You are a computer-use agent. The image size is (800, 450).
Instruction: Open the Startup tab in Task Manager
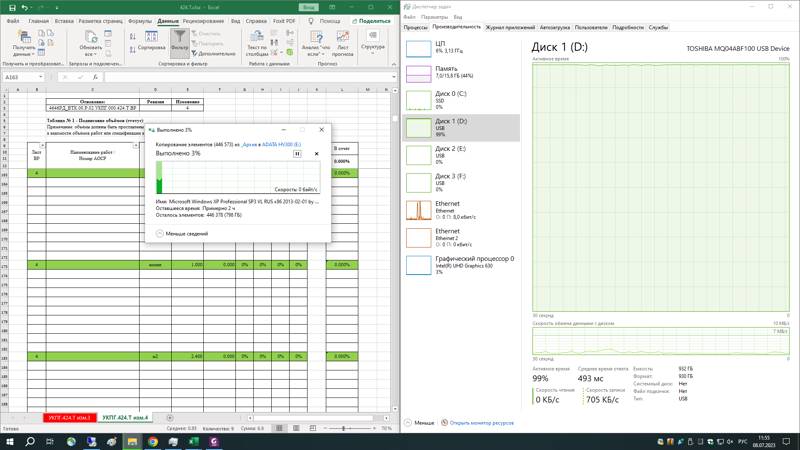click(554, 27)
